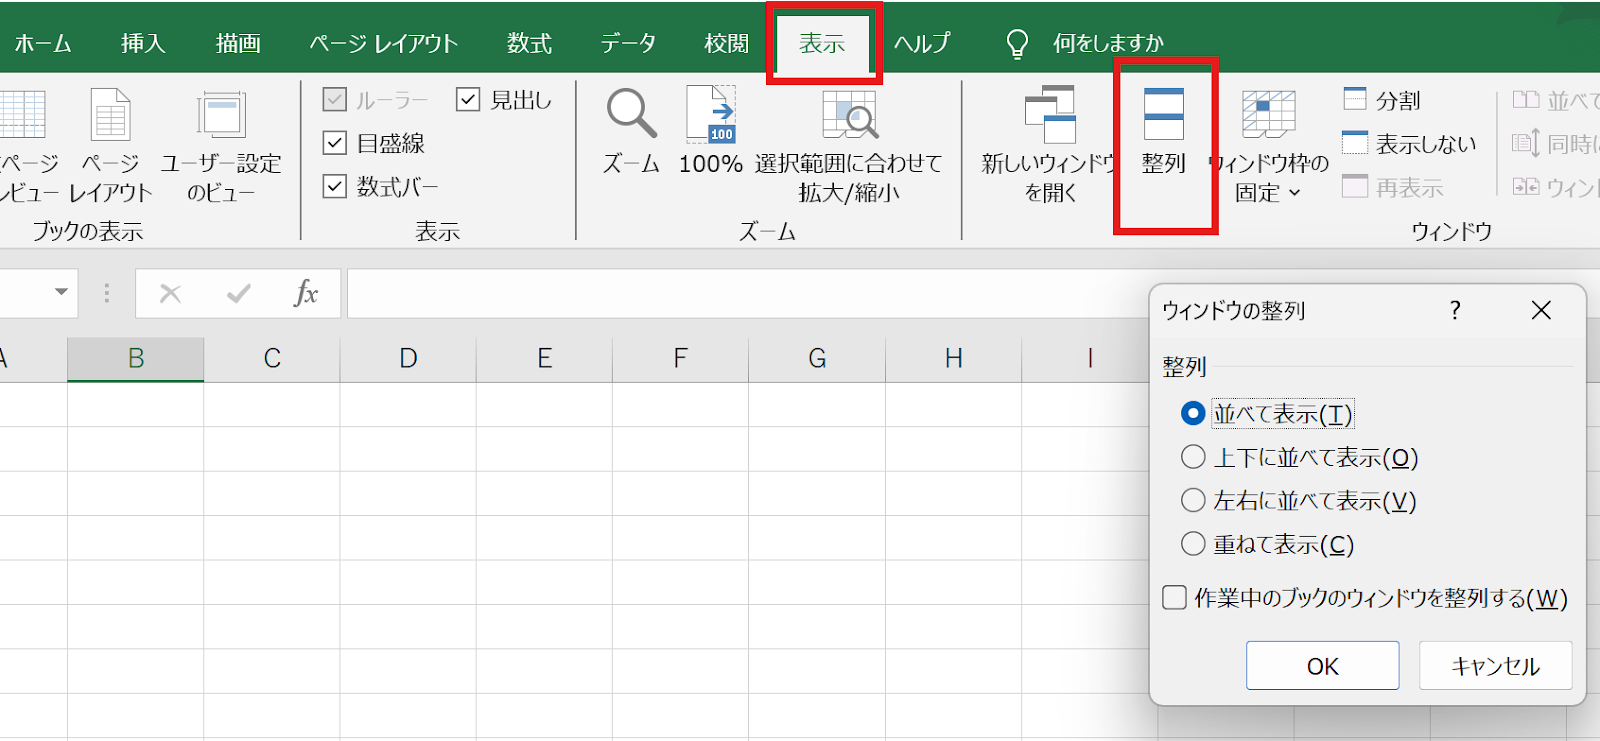Click 選択範囲に合わせて拡大/縮小 icon
The width and height of the screenshot is (1600, 741).
point(849,114)
